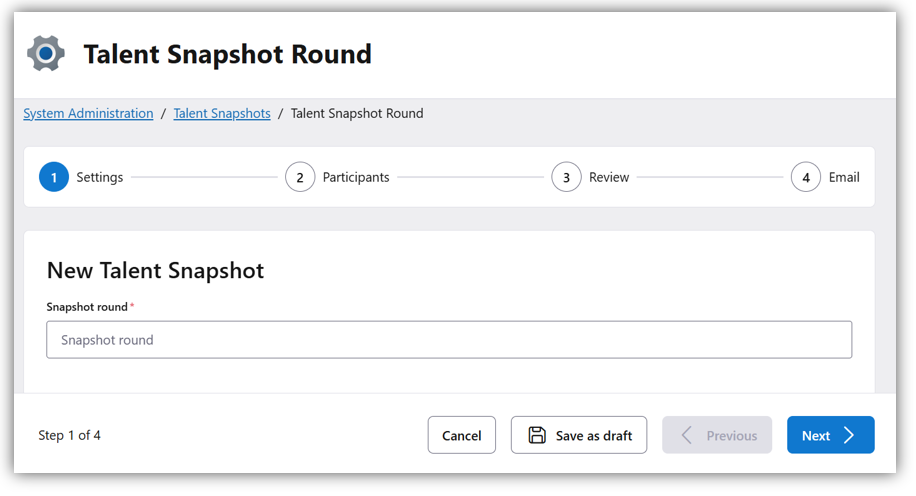Click the gear icon beside the page title
This screenshot has height=496, width=916.
click(x=46, y=53)
